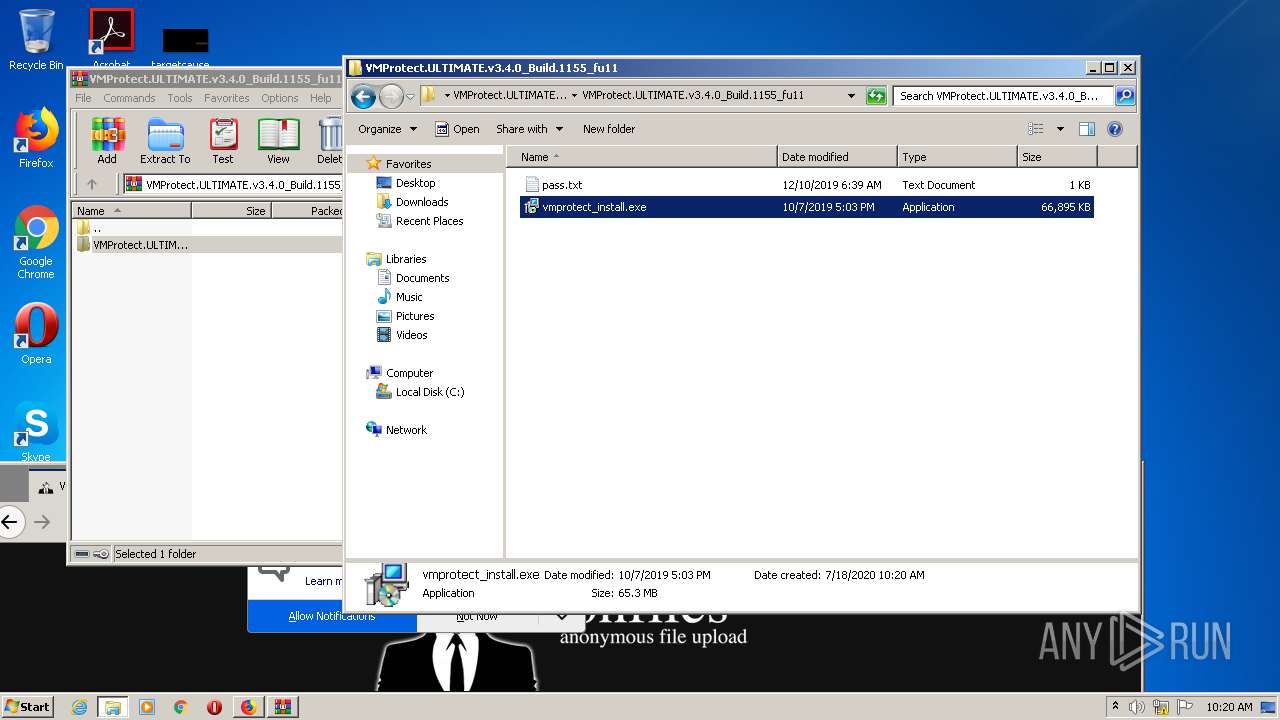Click the Explorer search magnifier
The height and width of the screenshot is (720, 1280).
coord(1125,96)
